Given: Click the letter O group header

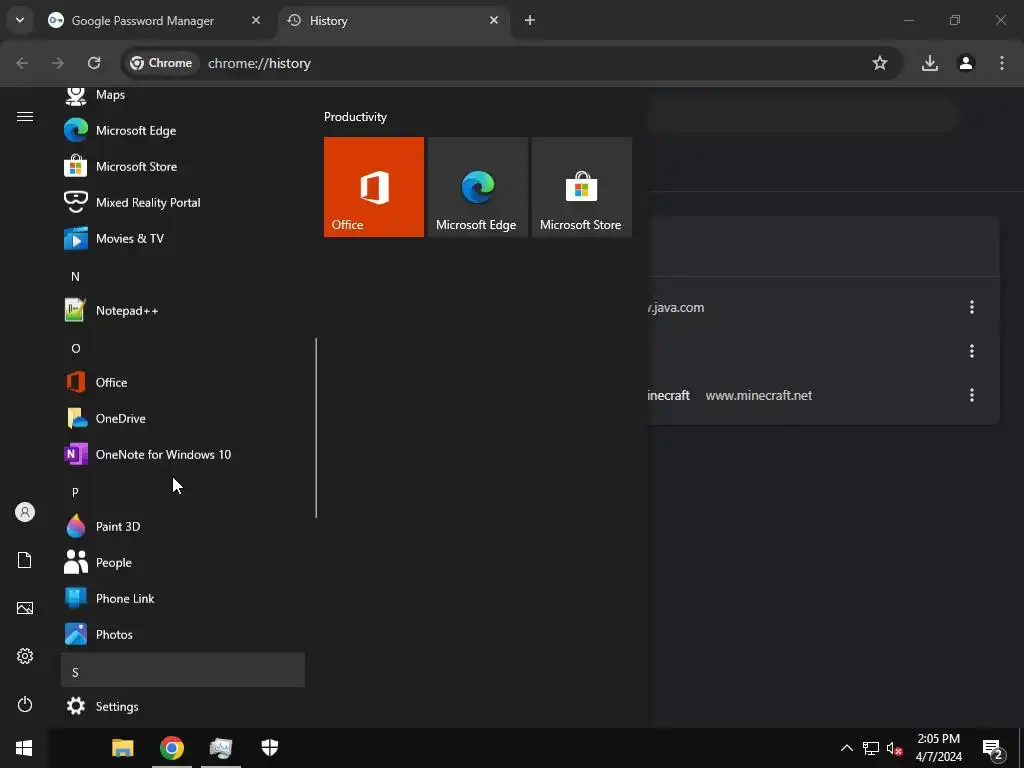Looking at the screenshot, I should click(183, 348).
